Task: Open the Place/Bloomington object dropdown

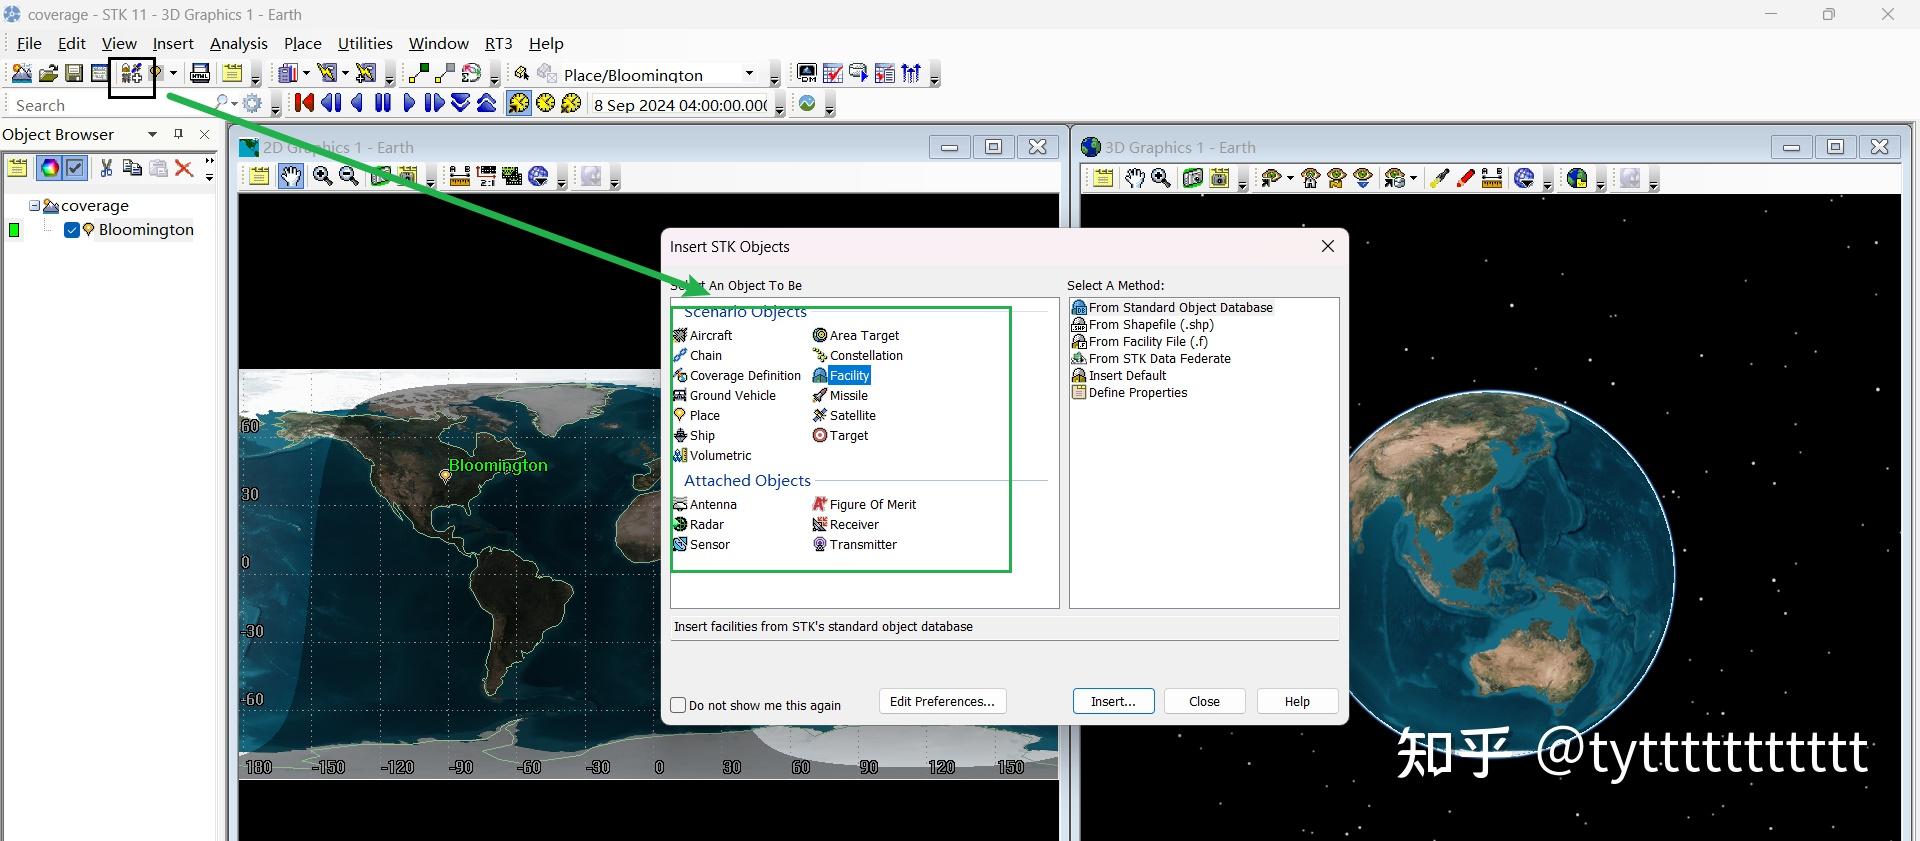Action: coord(749,74)
